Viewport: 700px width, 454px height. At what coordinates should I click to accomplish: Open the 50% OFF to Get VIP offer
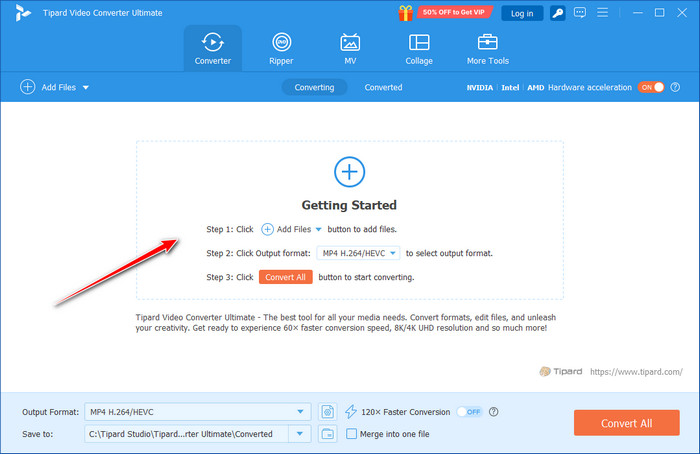click(x=454, y=12)
